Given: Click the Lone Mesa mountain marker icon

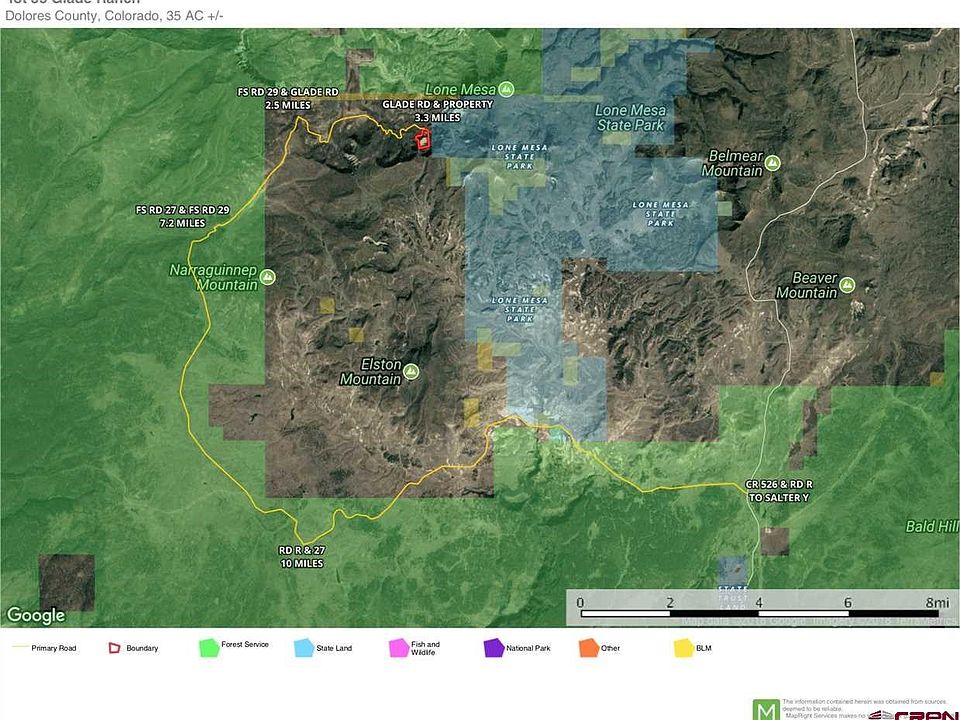Looking at the screenshot, I should (x=506, y=89).
